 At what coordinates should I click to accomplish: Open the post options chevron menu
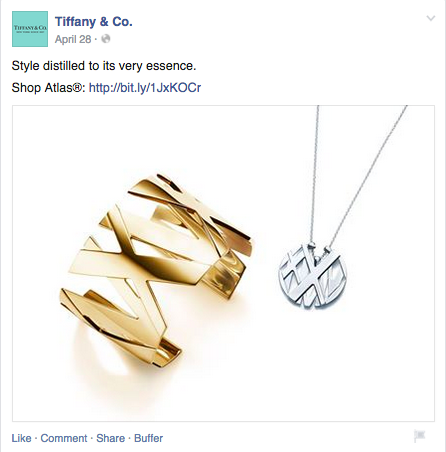point(431,18)
